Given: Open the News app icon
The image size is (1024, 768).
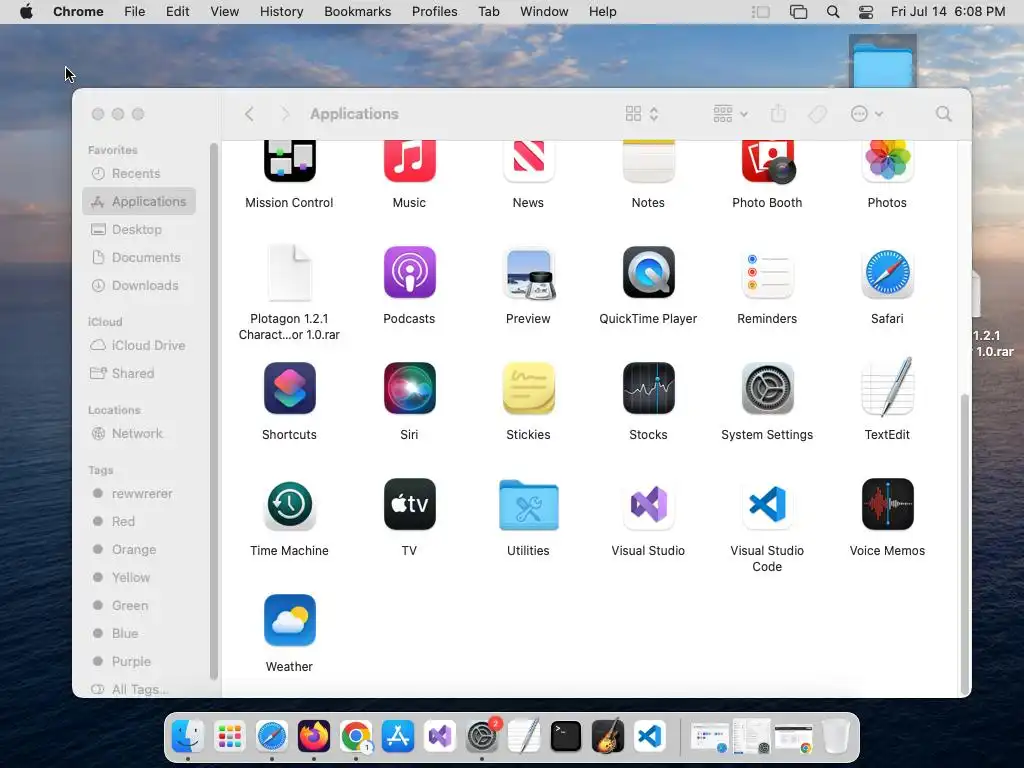Looking at the screenshot, I should click(528, 161).
